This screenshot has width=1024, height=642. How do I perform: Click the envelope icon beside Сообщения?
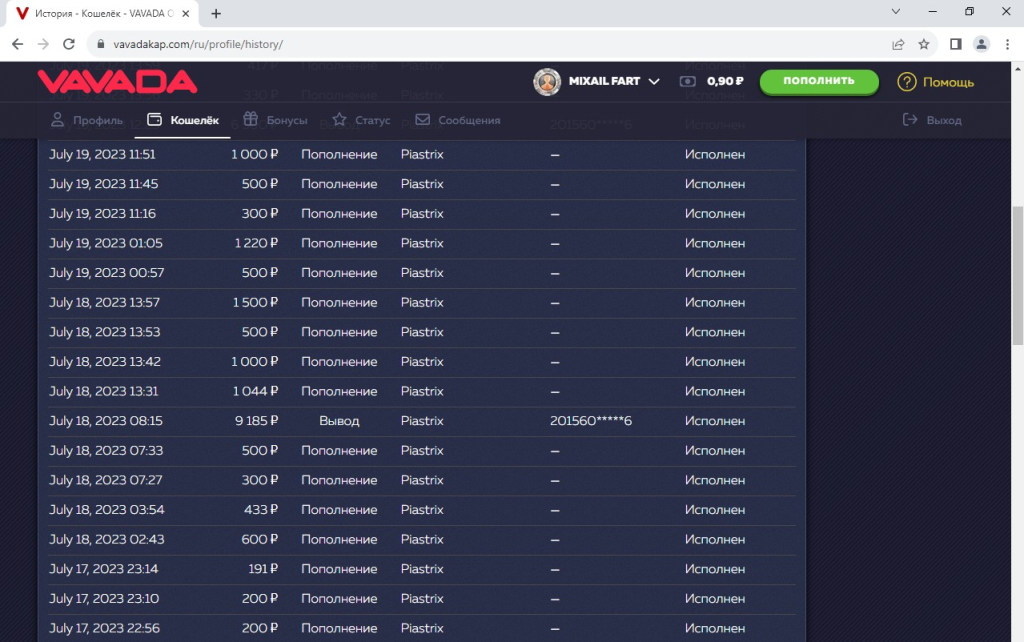pos(423,120)
